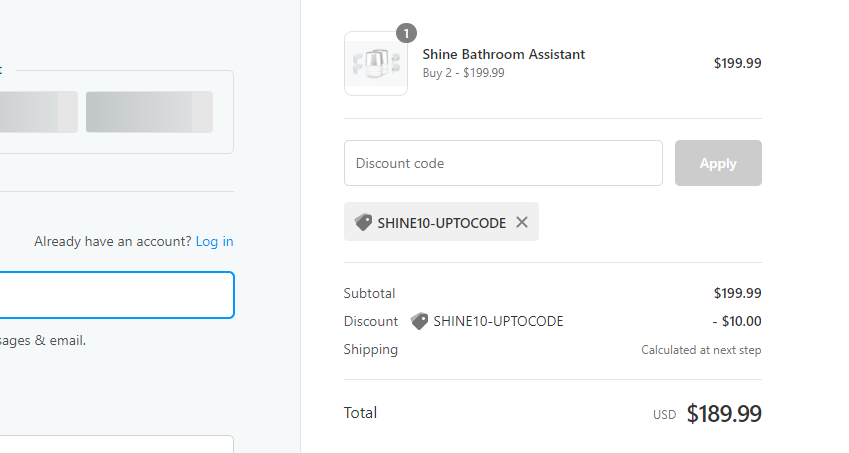The width and height of the screenshot is (849, 453).
Task: Click the $189.99 total amount
Action: [724, 414]
